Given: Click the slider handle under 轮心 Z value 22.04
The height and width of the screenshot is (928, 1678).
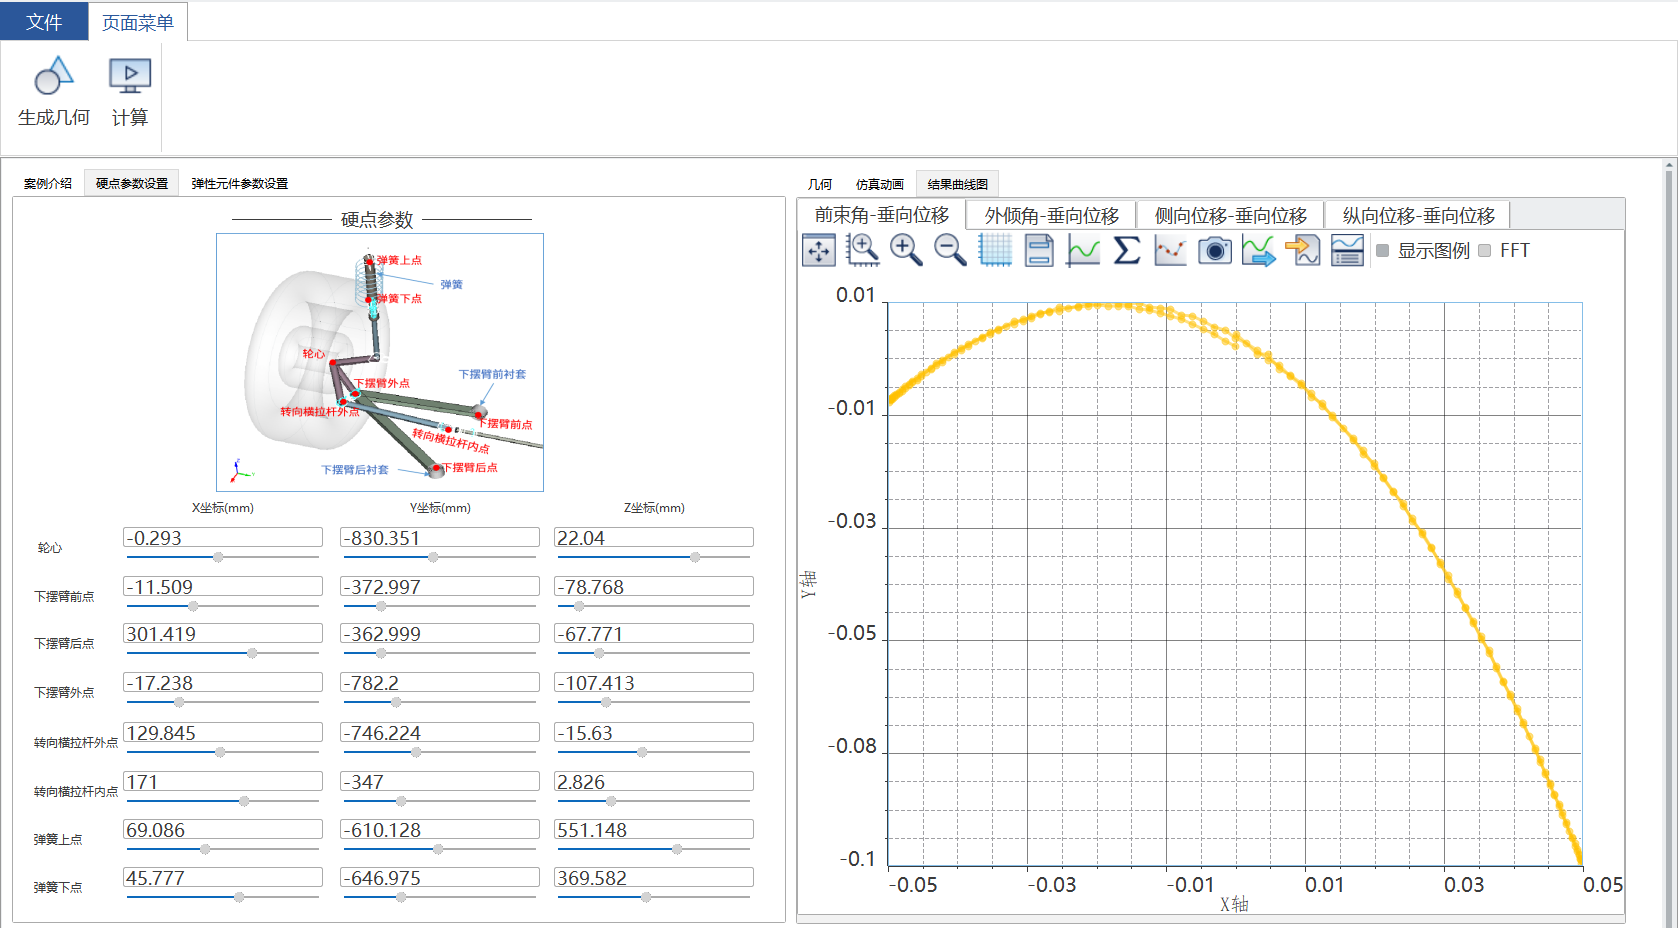Looking at the screenshot, I should tap(695, 557).
